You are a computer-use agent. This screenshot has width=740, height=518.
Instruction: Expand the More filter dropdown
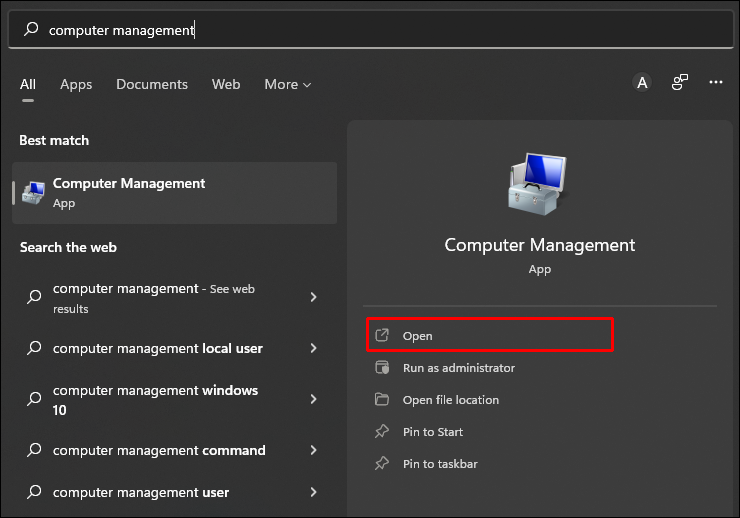point(288,85)
